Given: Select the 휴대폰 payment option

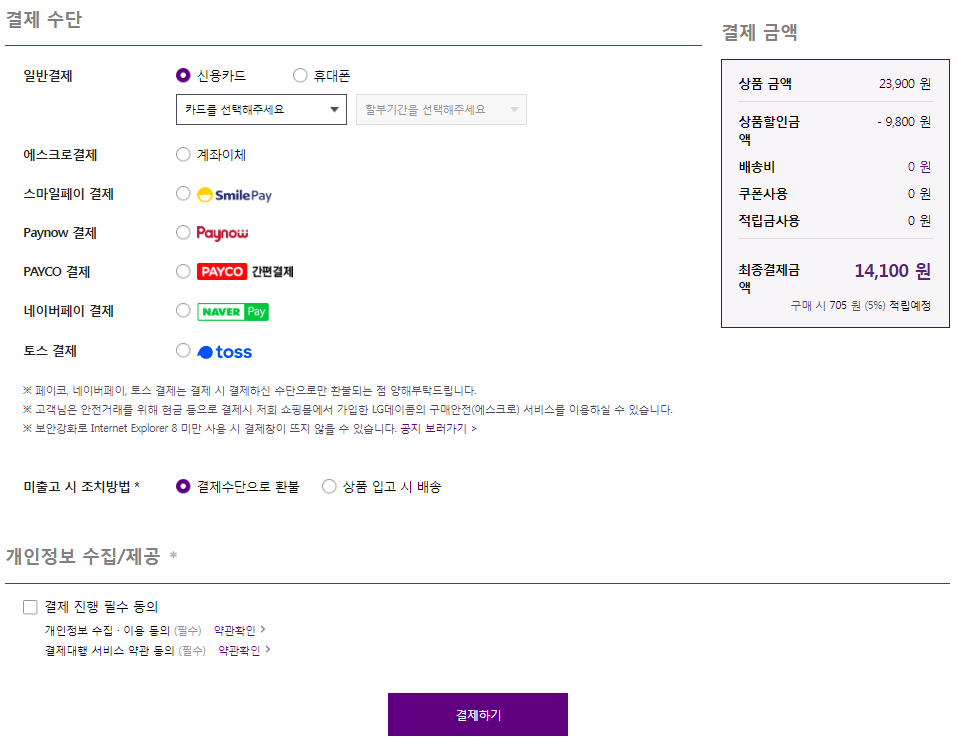Looking at the screenshot, I should coord(298,75).
